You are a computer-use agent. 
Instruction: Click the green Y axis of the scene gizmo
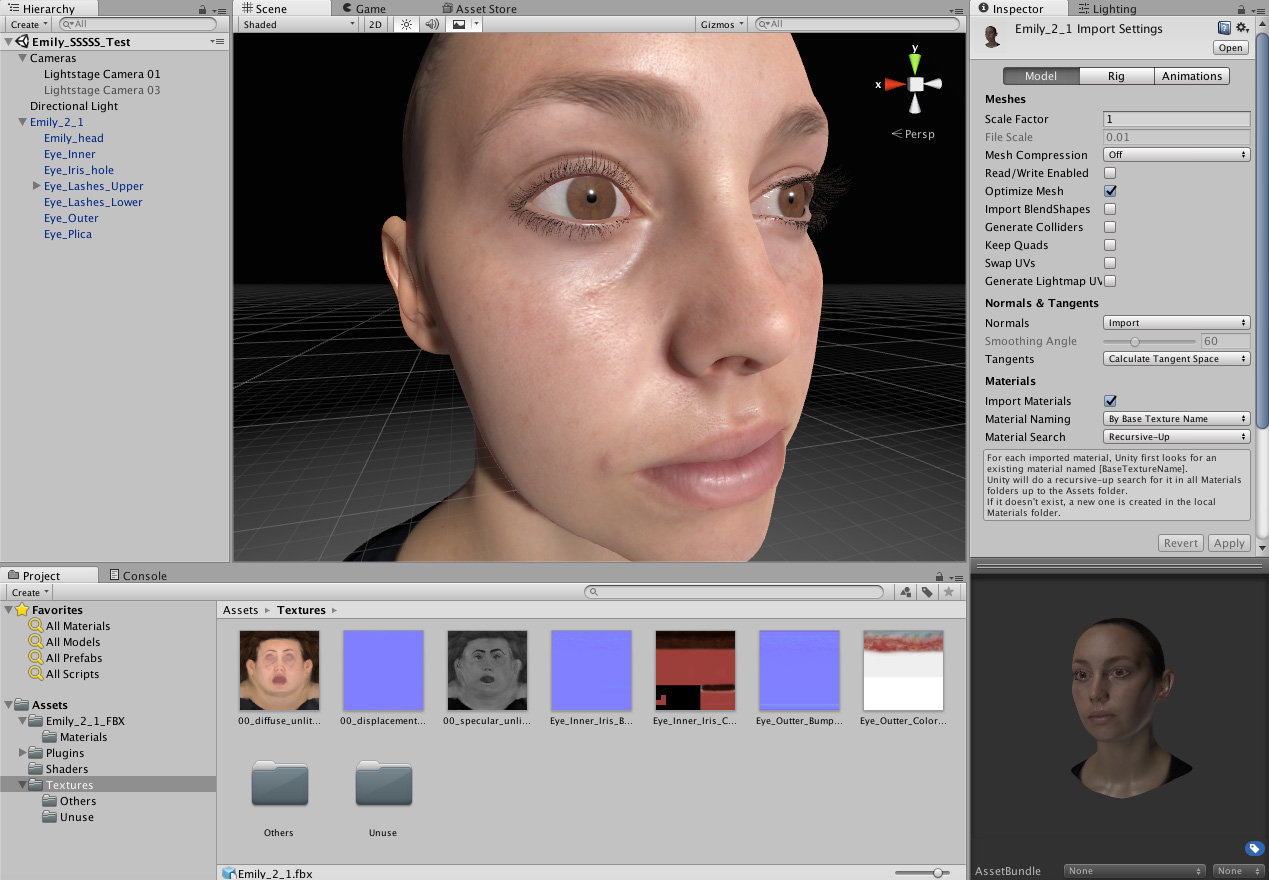(x=913, y=62)
